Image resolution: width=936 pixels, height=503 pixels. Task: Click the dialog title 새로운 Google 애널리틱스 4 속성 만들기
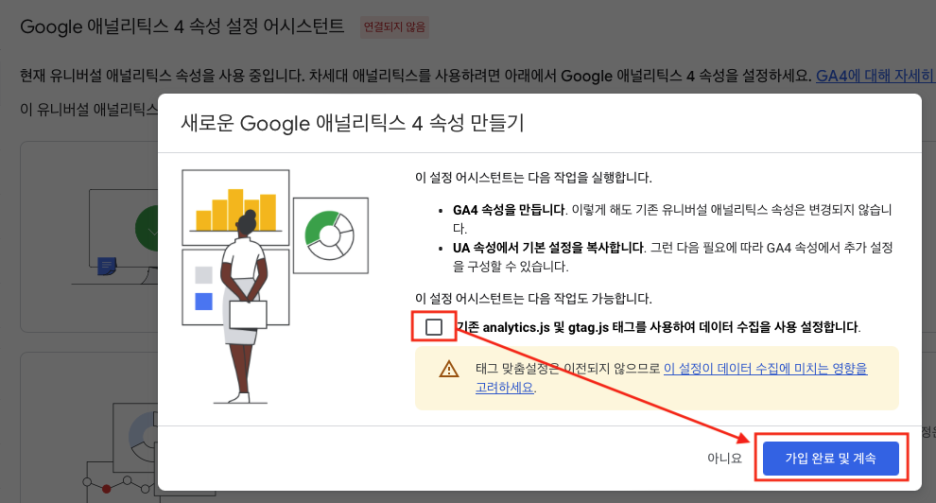[x=352, y=124]
